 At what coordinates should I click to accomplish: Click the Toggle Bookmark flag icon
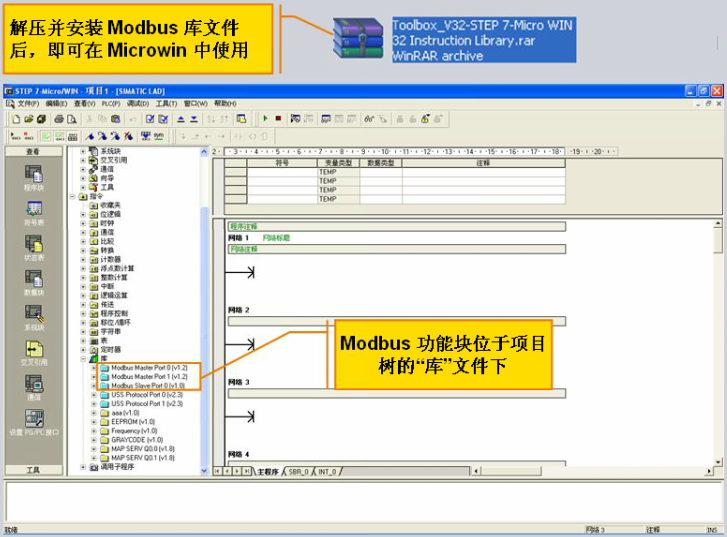coord(89,136)
